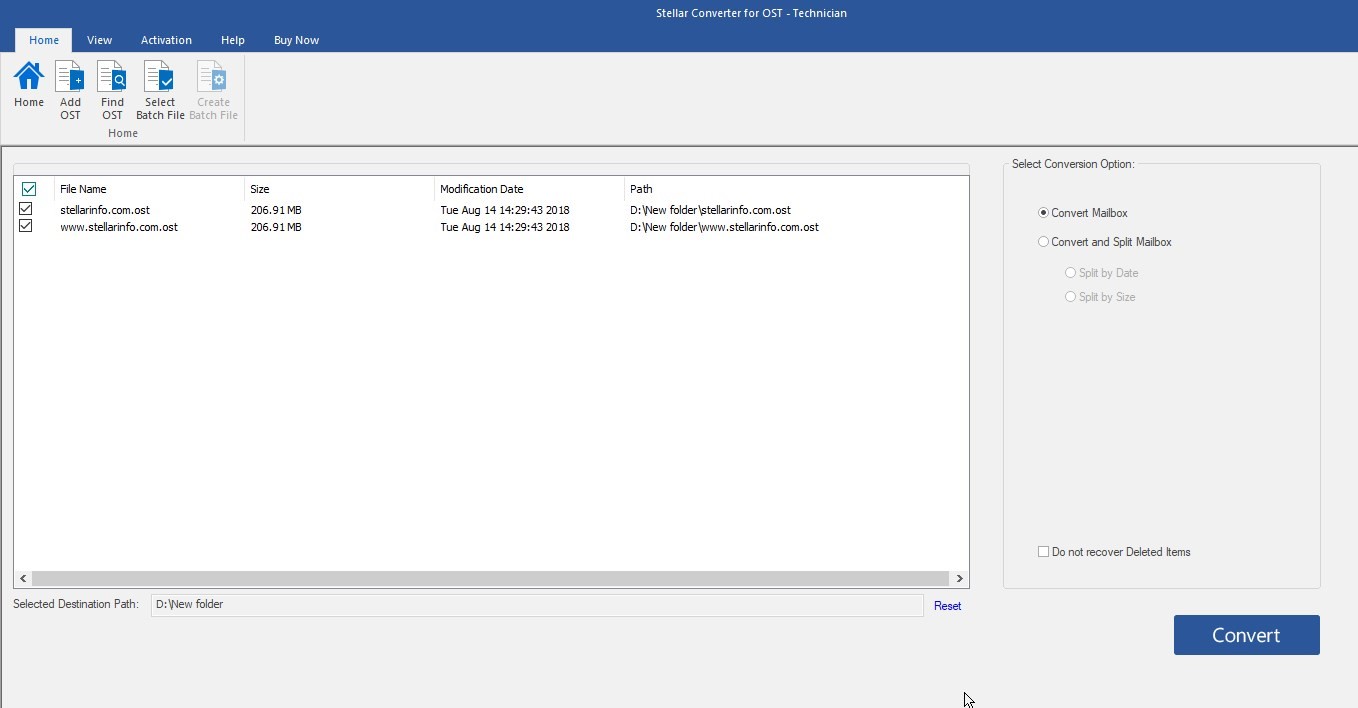Select the stellarinfo.com.ost file name
The image size is (1358, 708).
pos(105,210)
